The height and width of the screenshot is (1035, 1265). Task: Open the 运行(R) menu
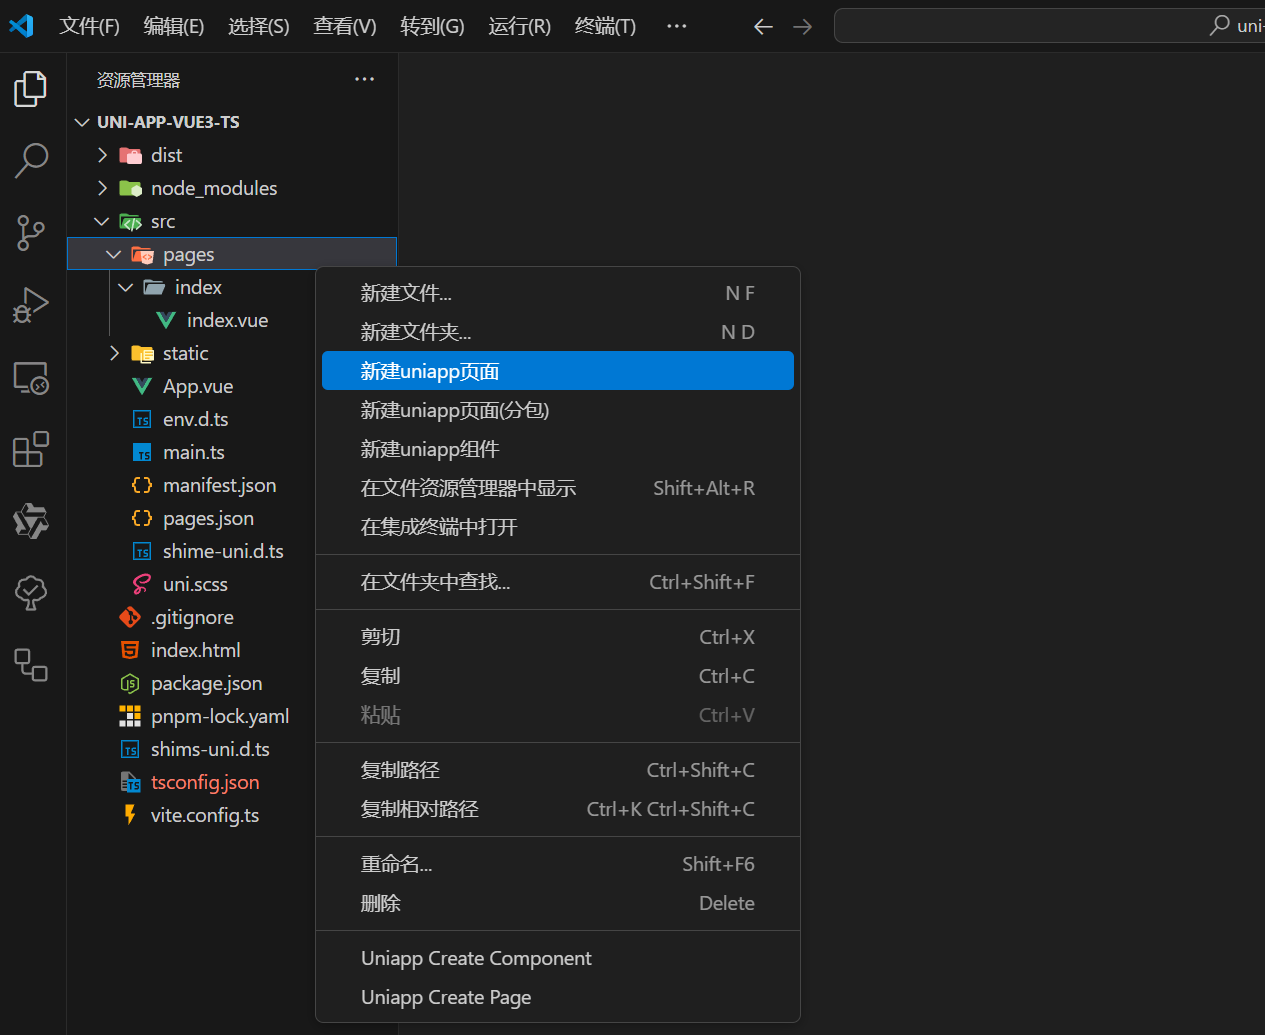click(519, 26)
